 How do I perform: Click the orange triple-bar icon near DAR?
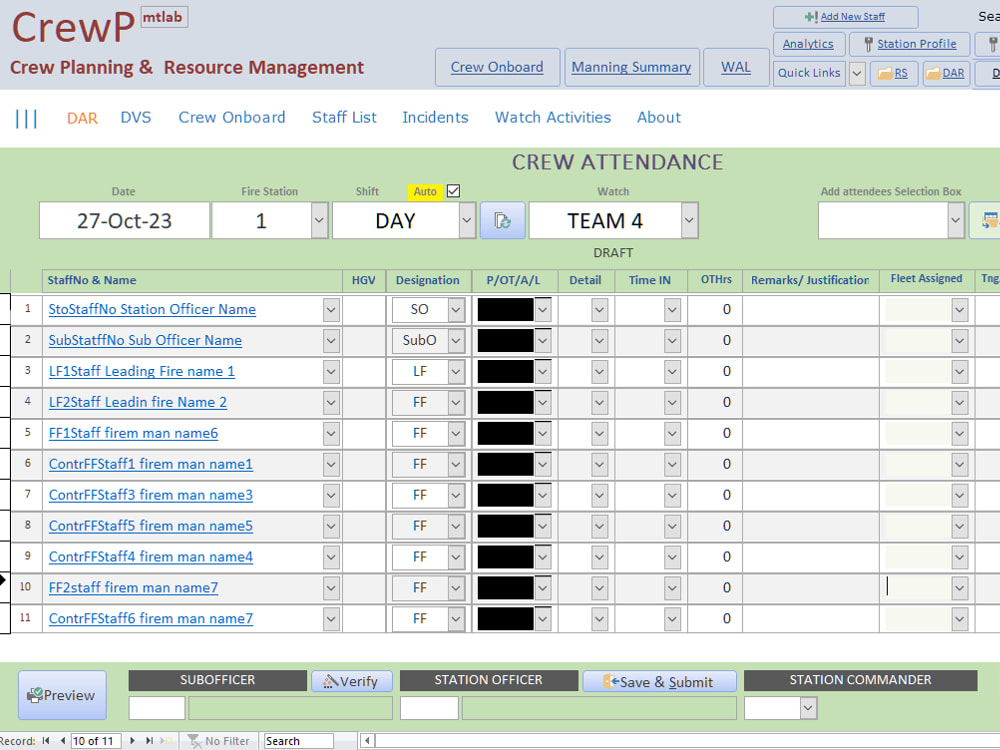(26, 117)
